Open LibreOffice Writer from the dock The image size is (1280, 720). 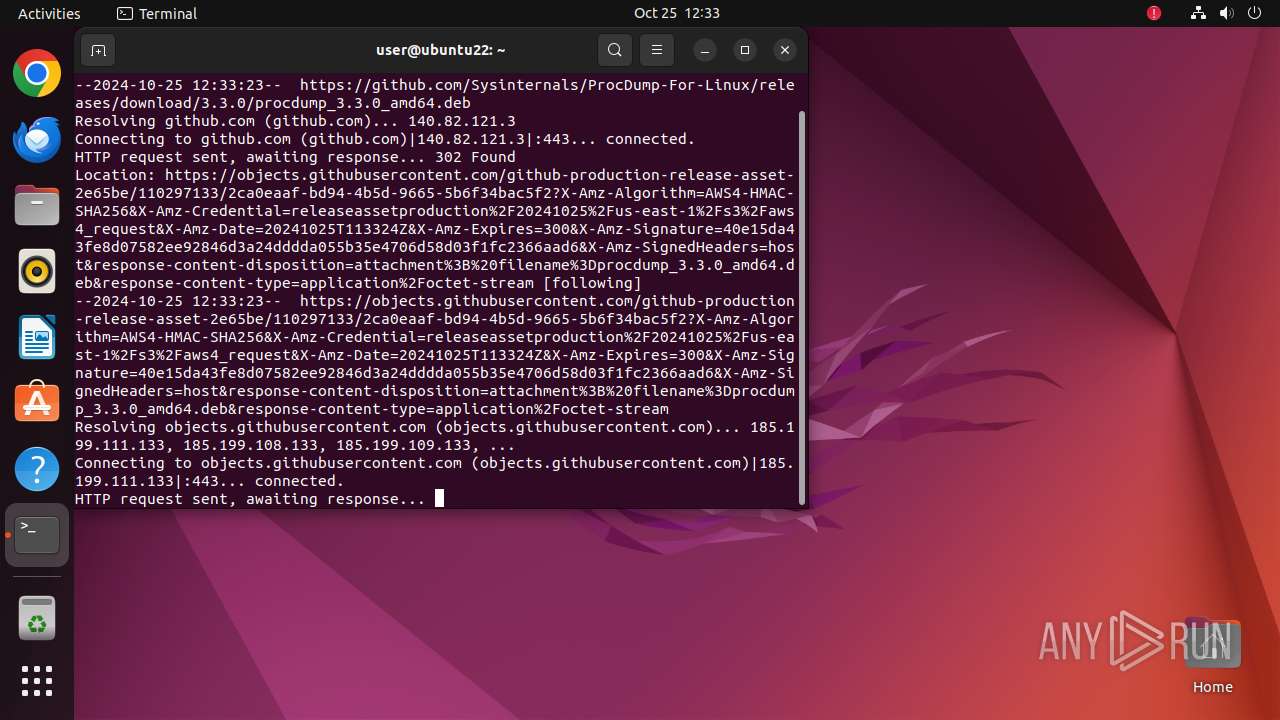(x=37, y=337)
